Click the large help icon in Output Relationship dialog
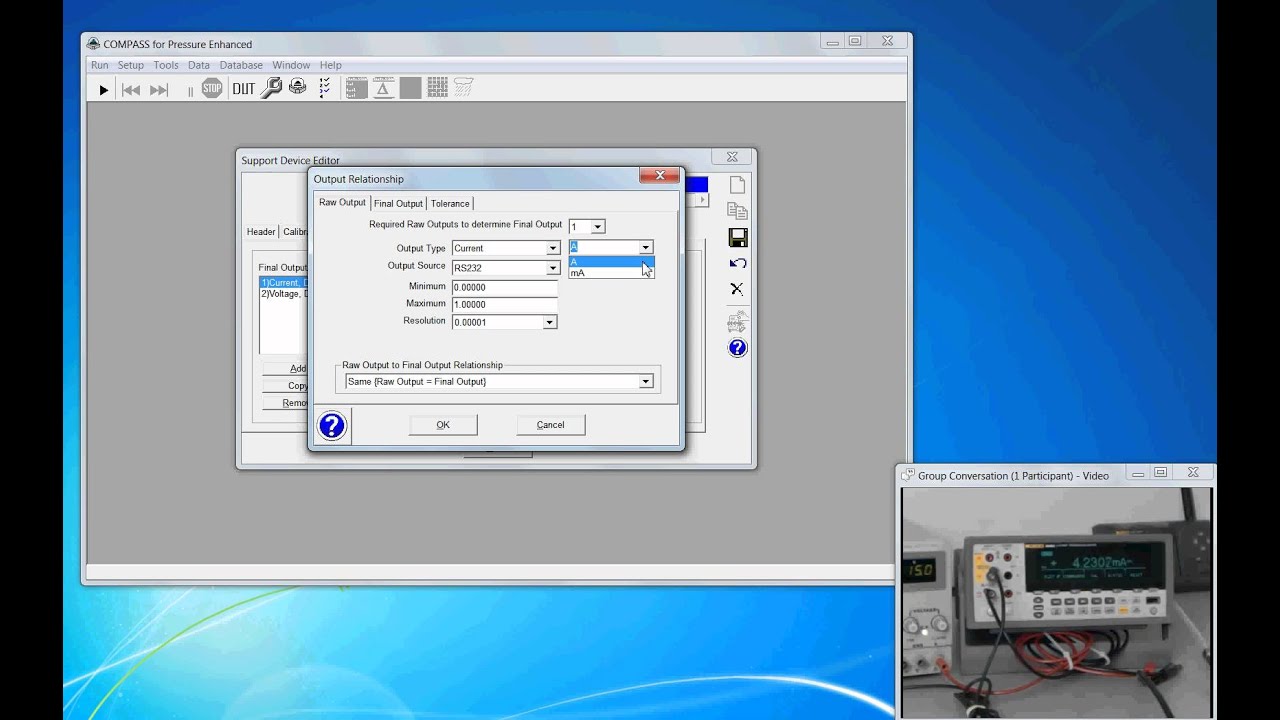 coord(331,426)
